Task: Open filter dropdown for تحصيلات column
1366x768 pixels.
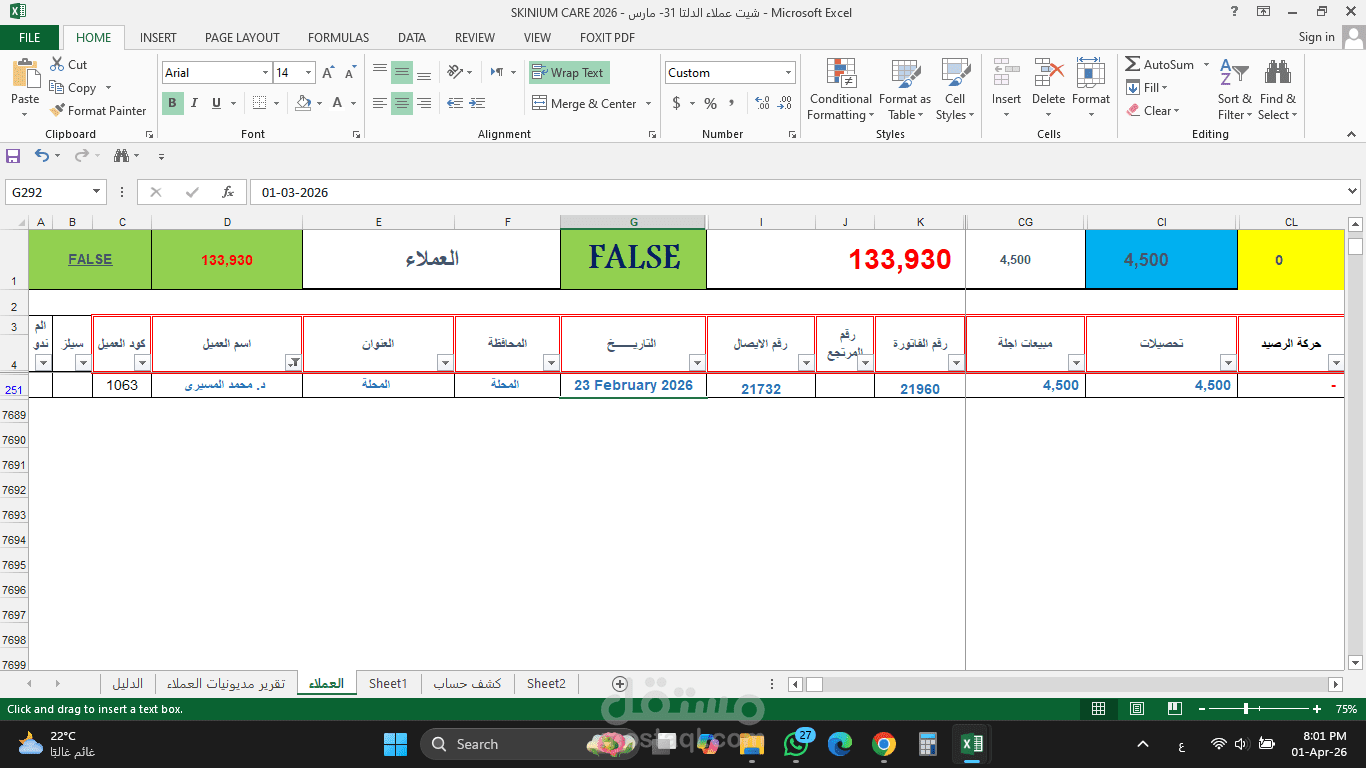Action: tap(1228, 363)
